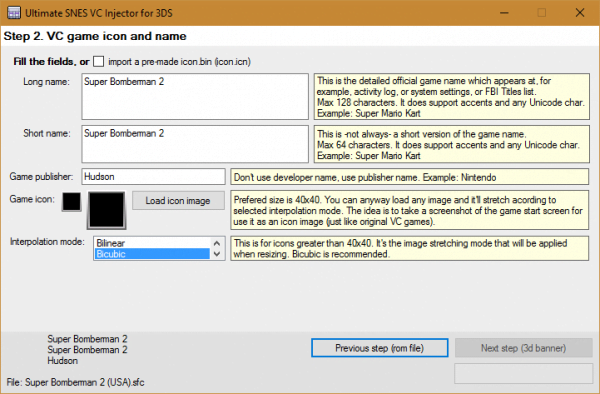Click the large game icon preview

tap(106, 210)
